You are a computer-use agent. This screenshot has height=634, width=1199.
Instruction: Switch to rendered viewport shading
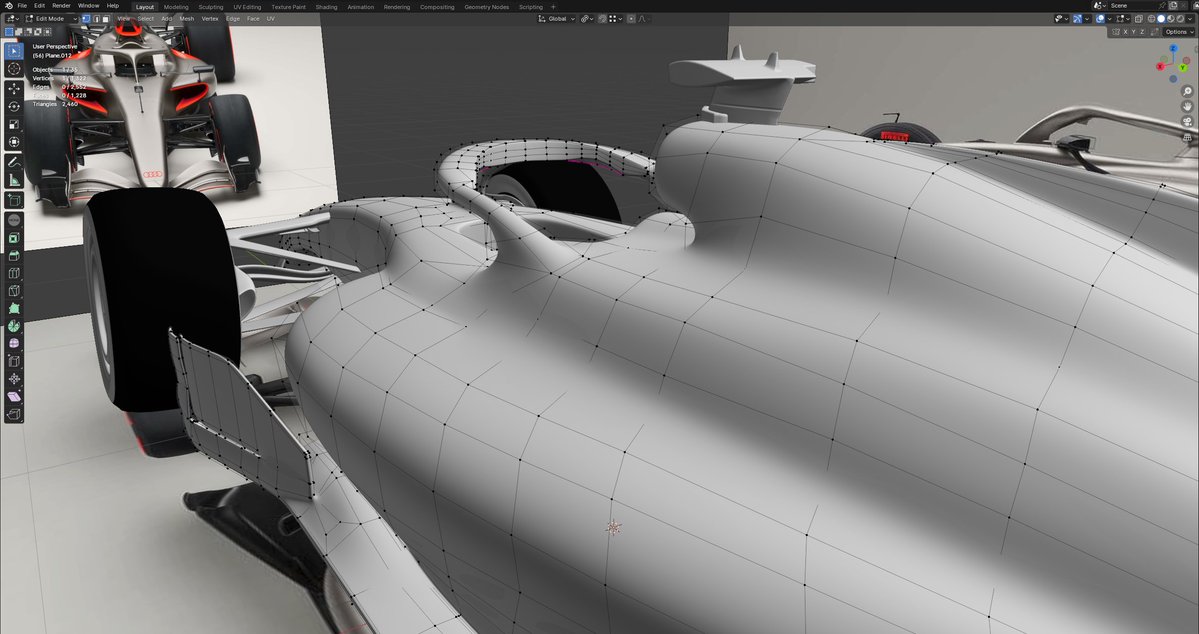point(1181,18)
